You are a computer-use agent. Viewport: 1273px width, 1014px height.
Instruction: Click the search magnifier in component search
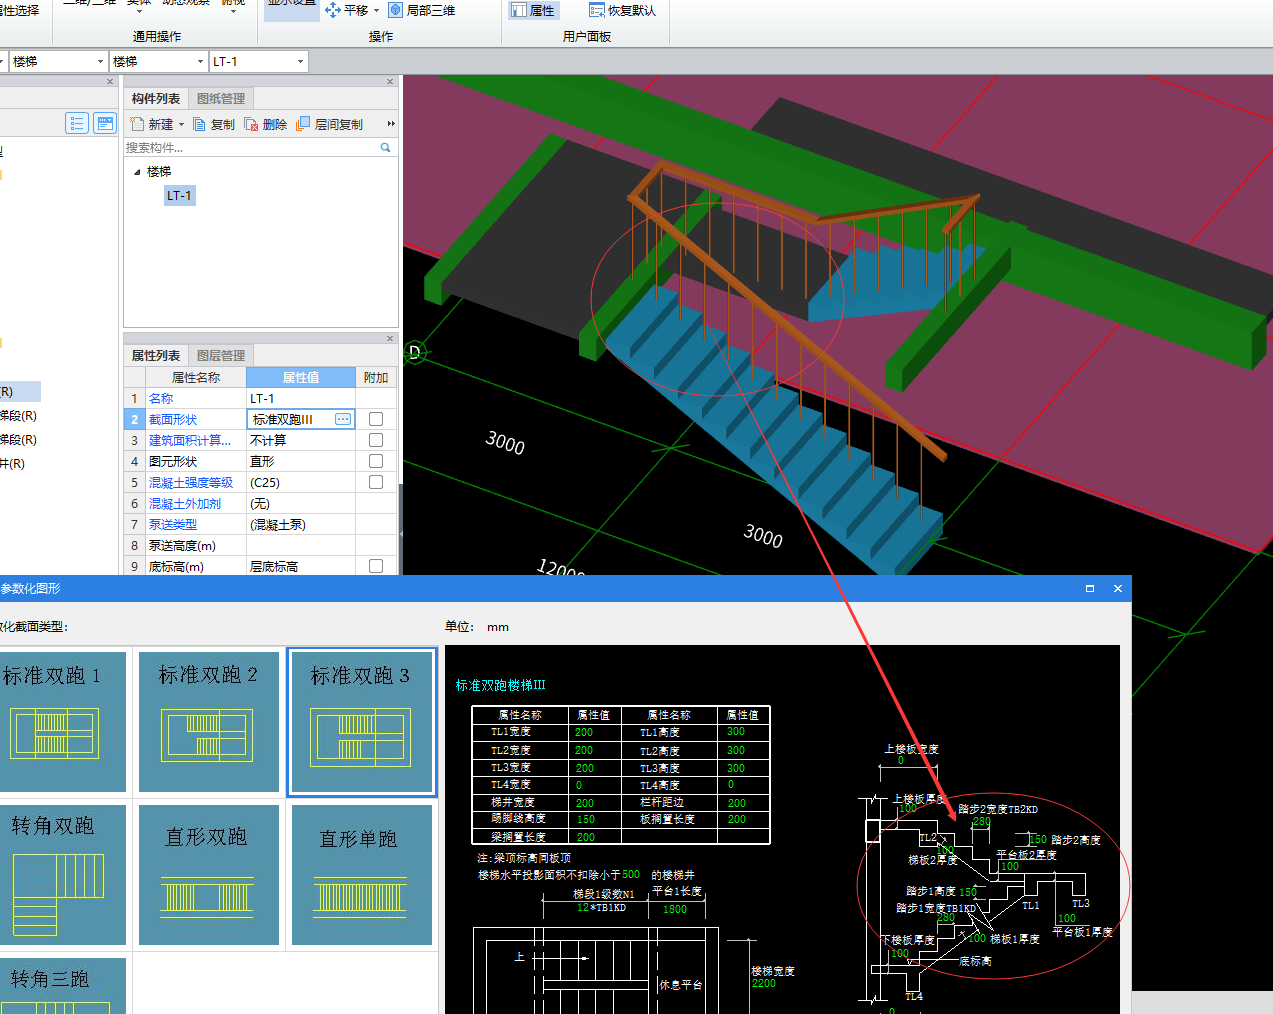pyautogui.click(x=385, y=147)
